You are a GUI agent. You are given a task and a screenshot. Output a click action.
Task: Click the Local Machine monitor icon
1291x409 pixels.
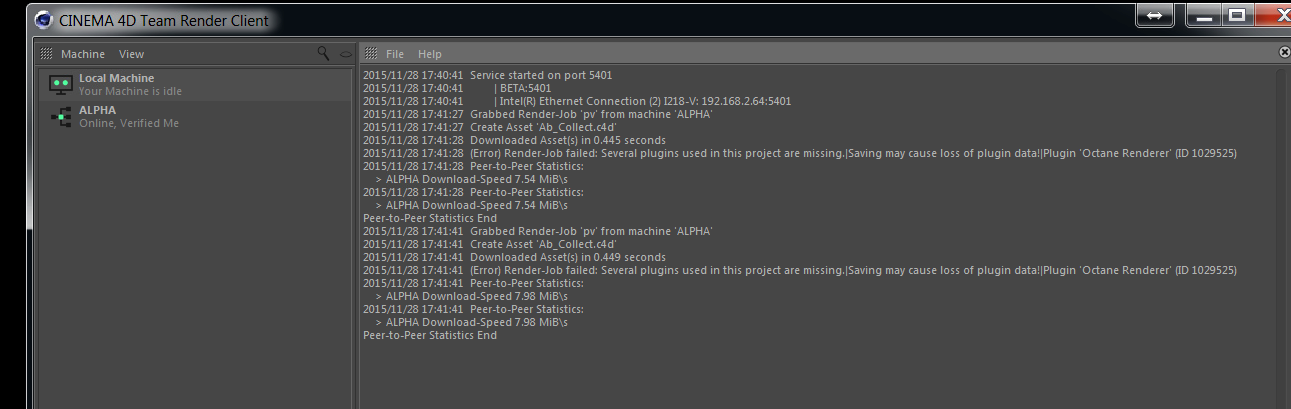click(x=61, y=85)
